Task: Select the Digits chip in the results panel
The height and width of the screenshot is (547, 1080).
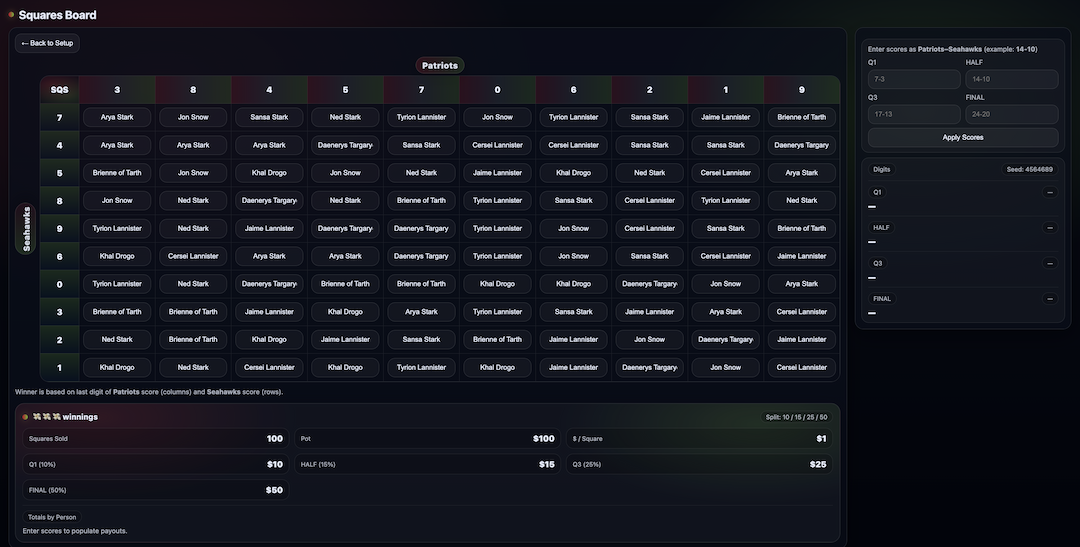Action: 882,169
